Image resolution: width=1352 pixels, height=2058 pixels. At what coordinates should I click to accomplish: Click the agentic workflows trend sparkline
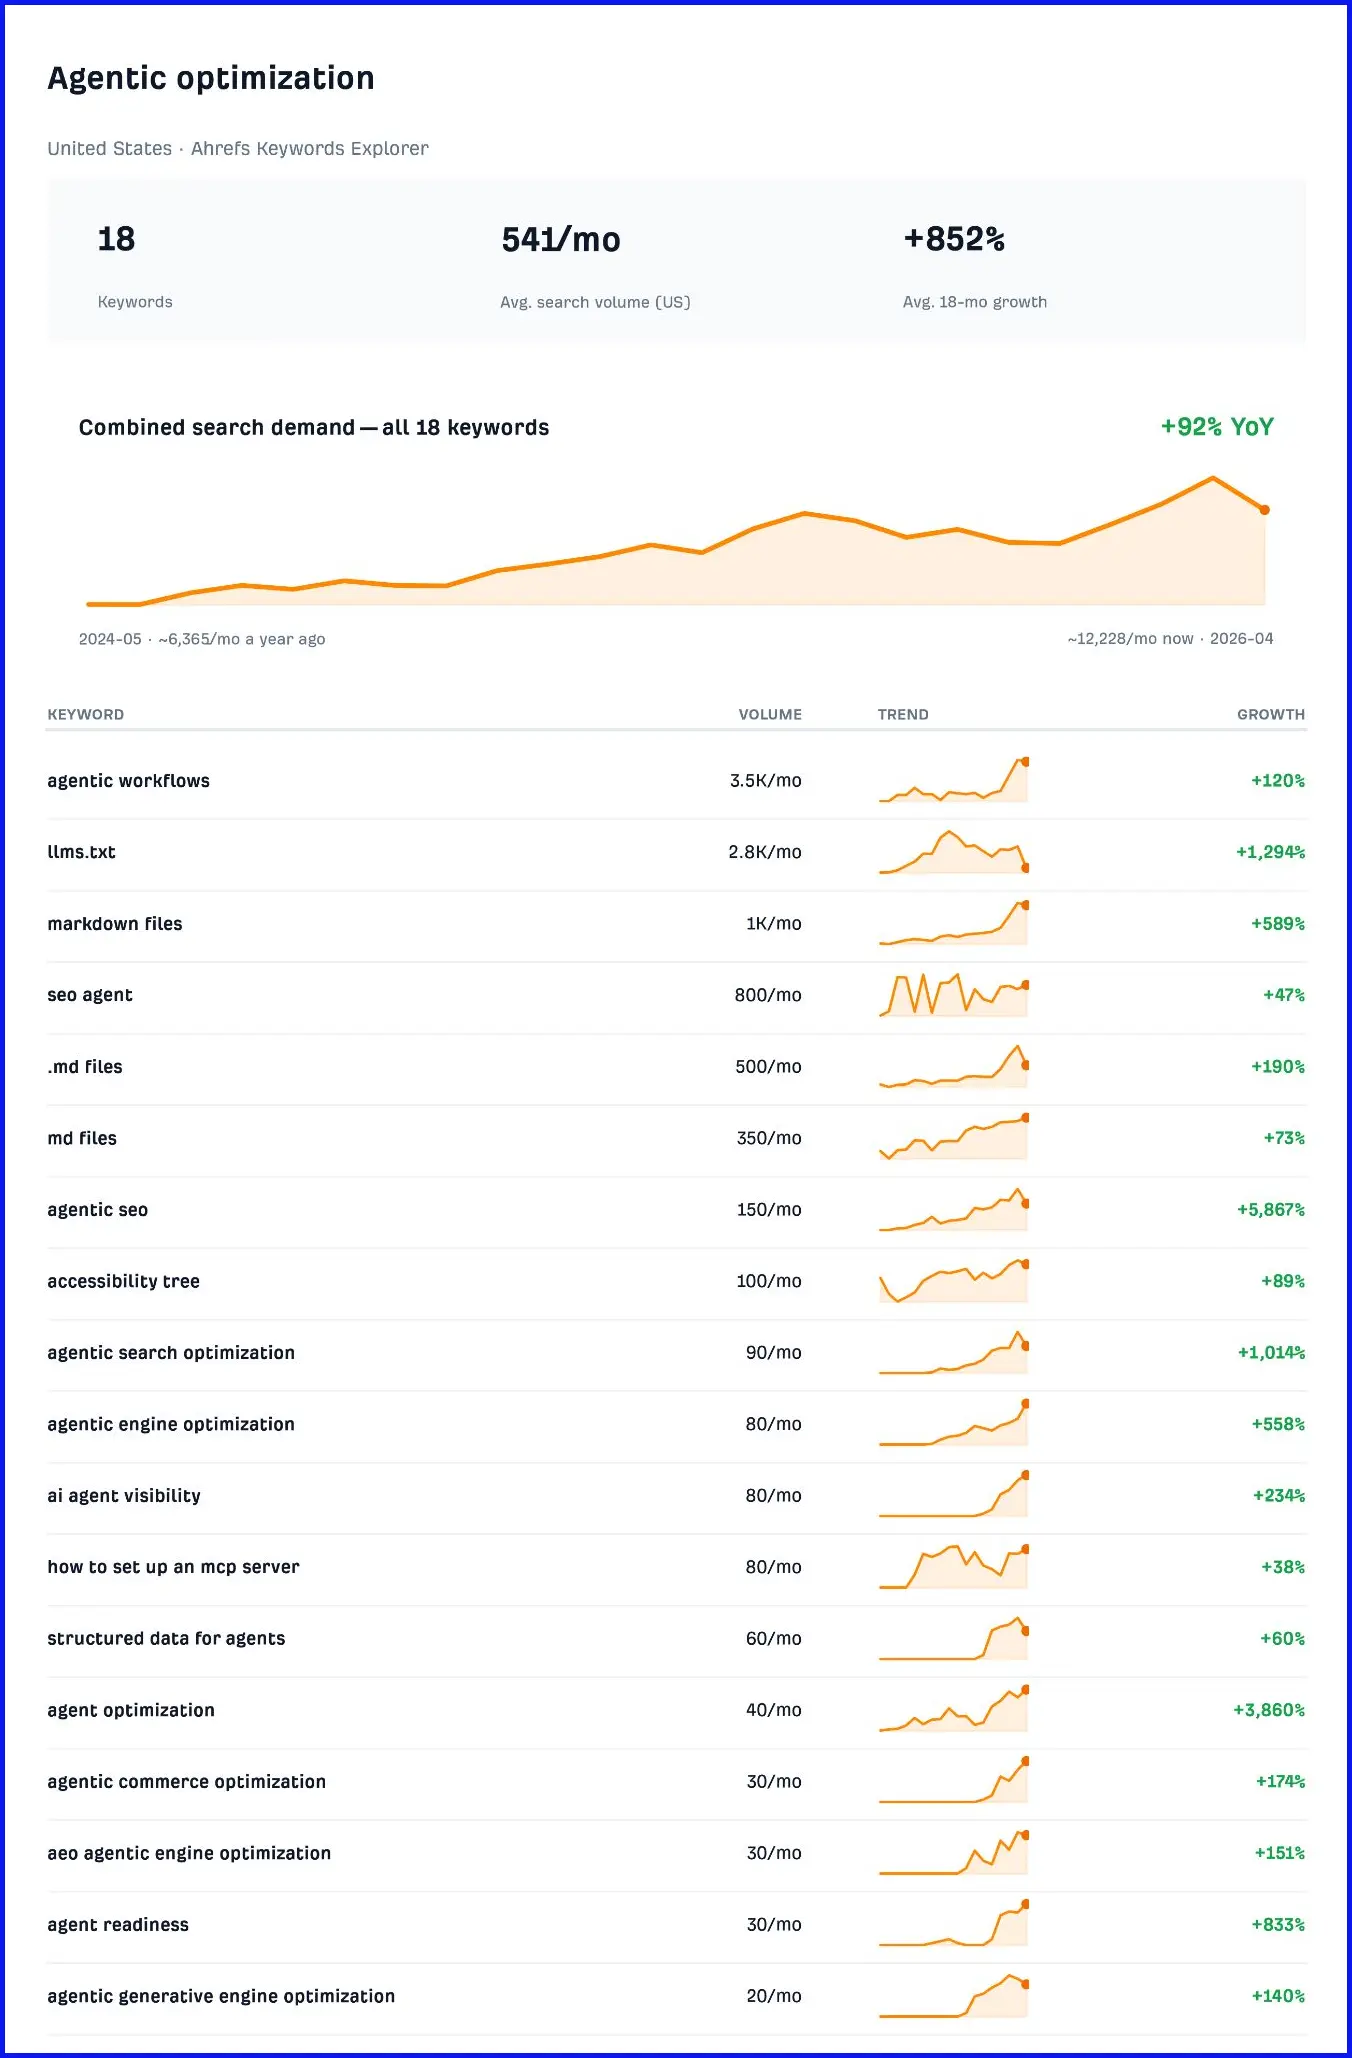click(x=954, y=781)
